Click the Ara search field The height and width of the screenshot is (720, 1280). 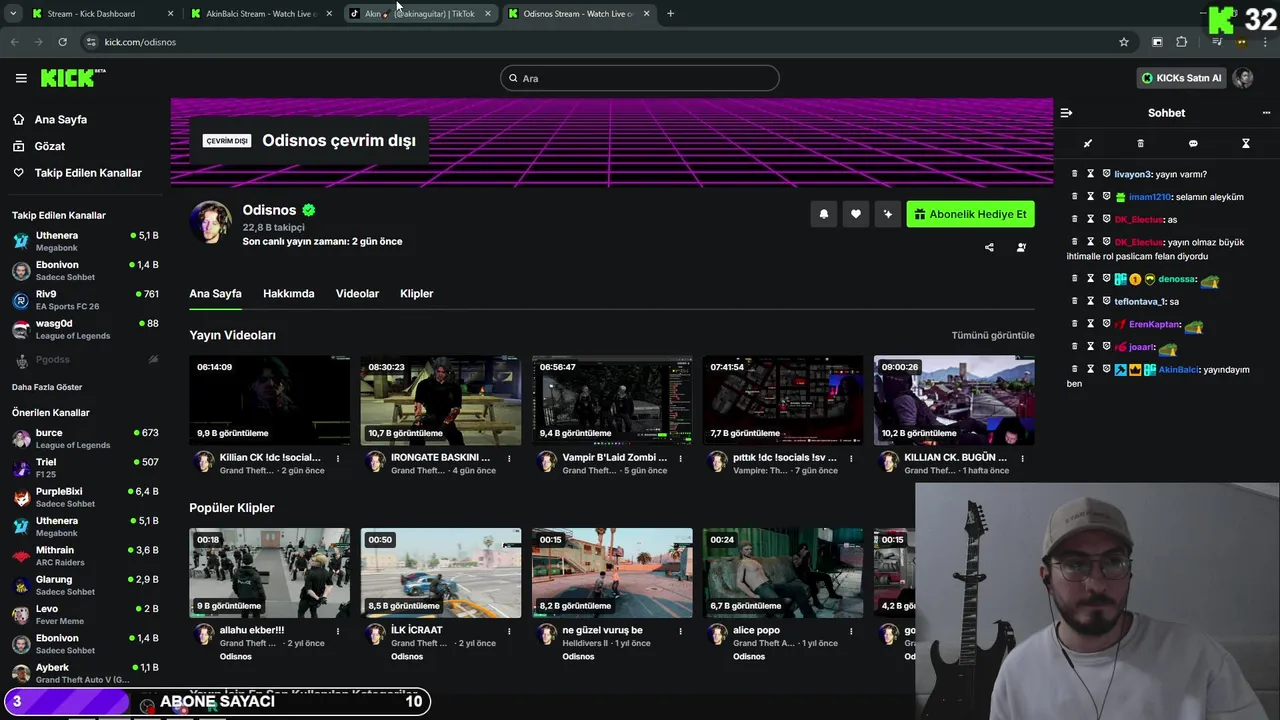[640, 78]
